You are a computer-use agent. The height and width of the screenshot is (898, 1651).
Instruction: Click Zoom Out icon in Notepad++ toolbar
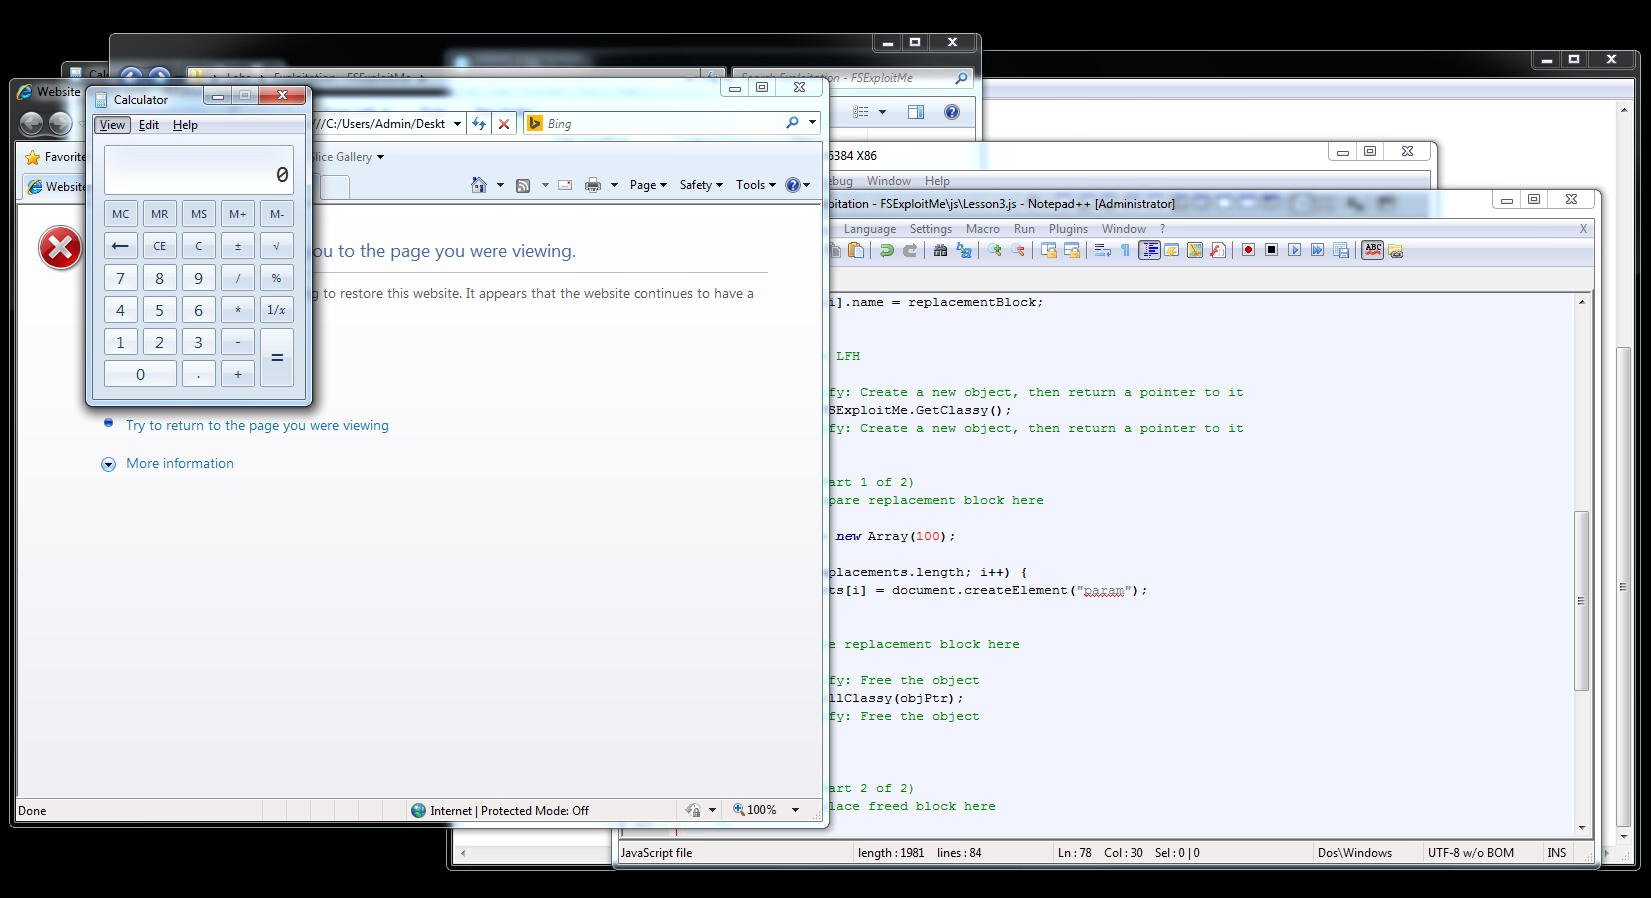tap(1018, 250)
